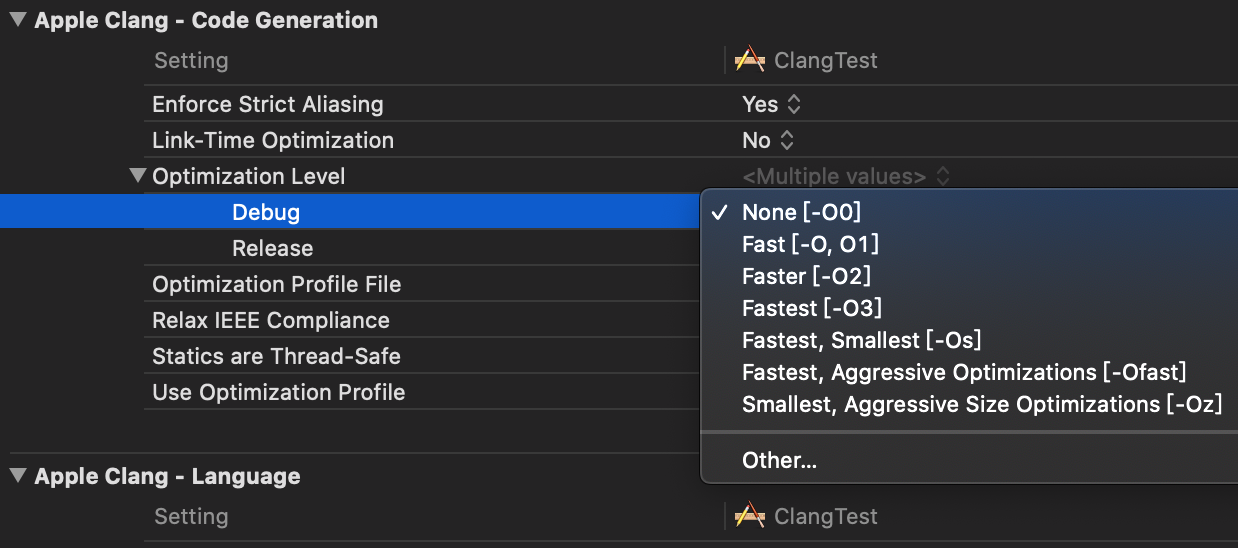This screenshot has height=548, width=1238.
Task: Choose Smallest, Aggressive Size Optimizations [-Oz]
Action: click(981, 404)
